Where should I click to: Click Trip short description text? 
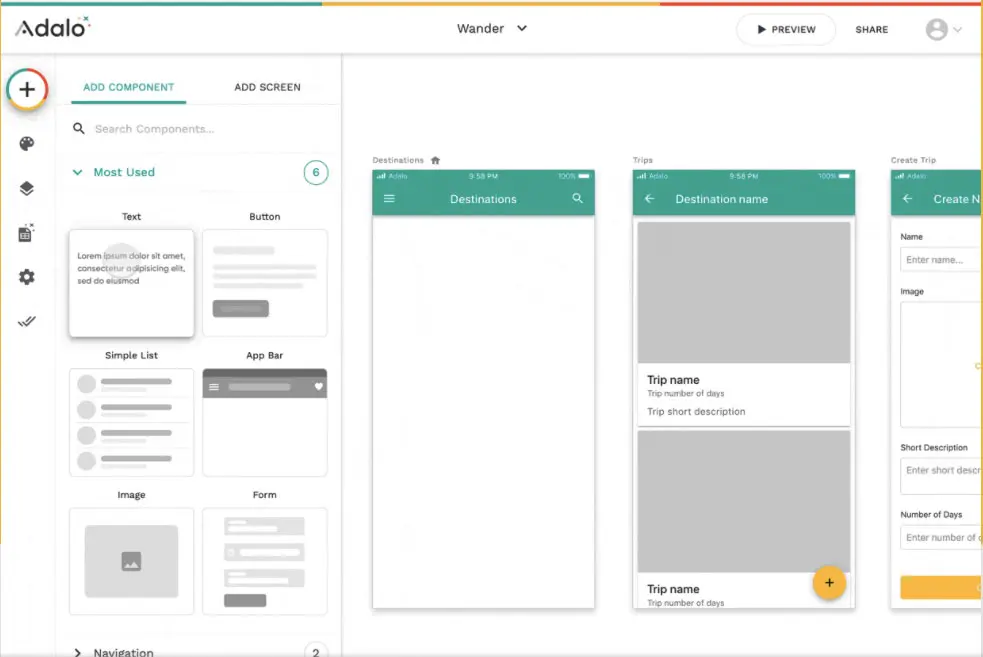(696, 412)
